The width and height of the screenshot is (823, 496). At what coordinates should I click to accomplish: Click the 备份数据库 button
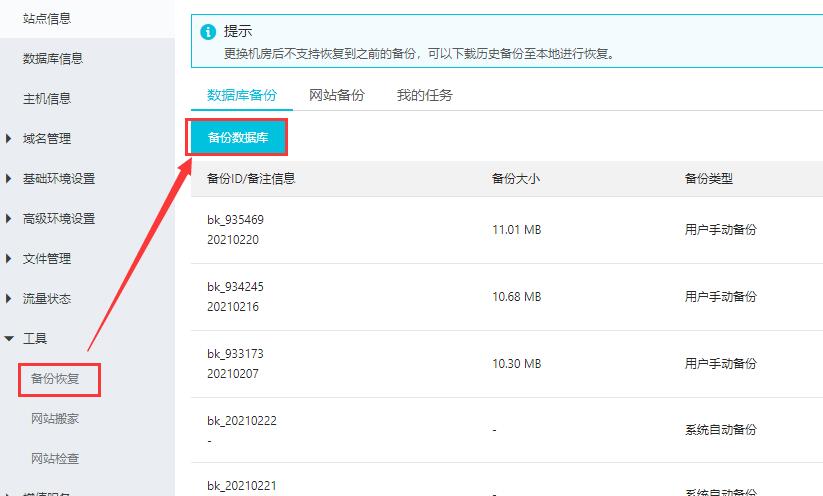click(x=237, y=138)
